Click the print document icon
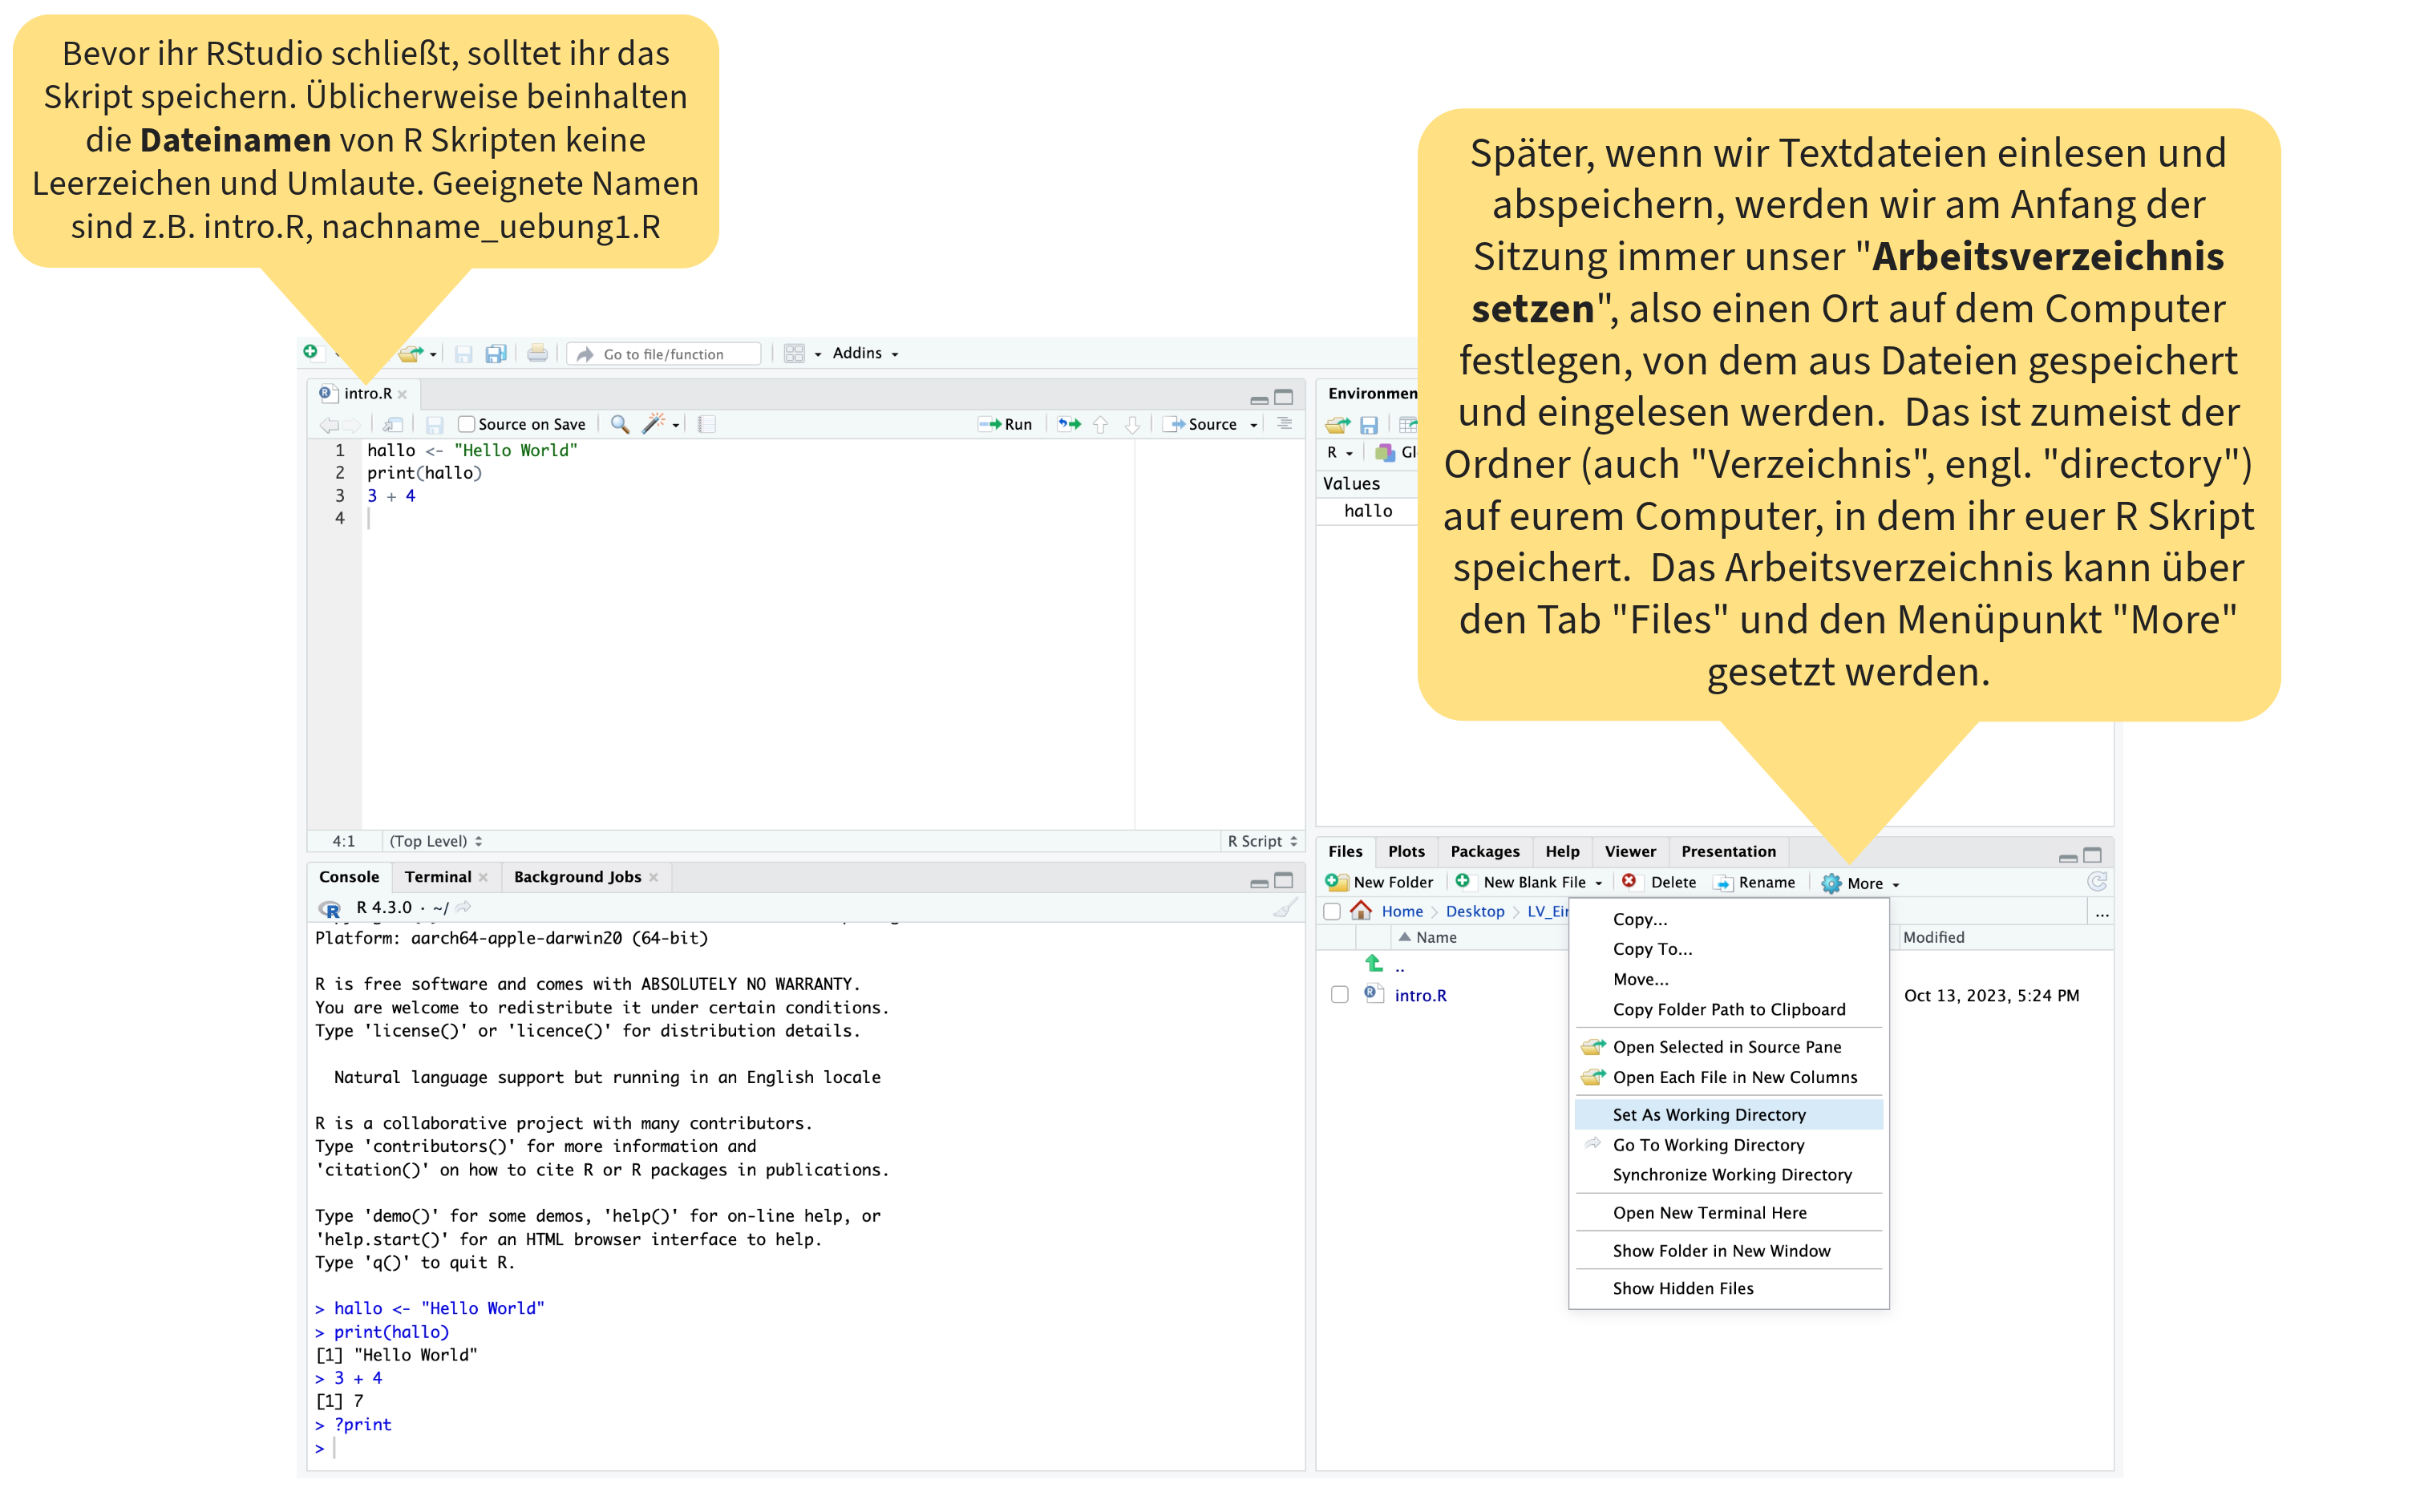 (x=537, y=353)
